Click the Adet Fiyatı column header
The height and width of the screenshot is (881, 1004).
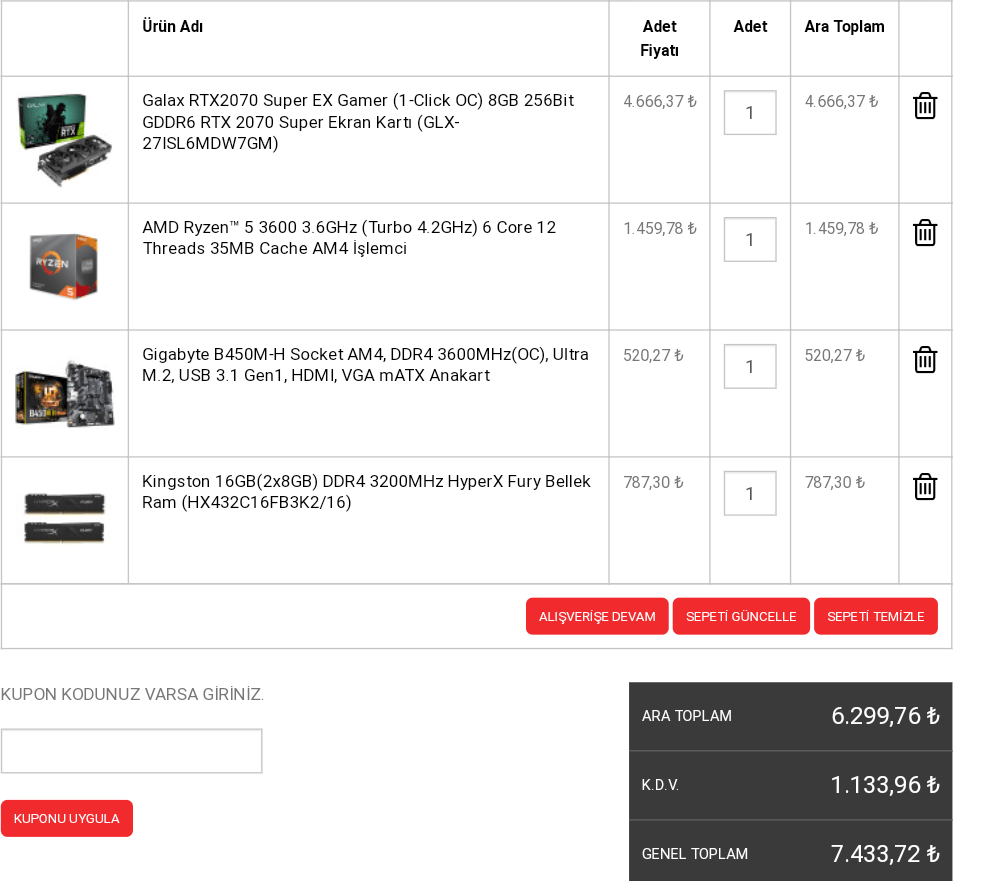click(660, 38)
